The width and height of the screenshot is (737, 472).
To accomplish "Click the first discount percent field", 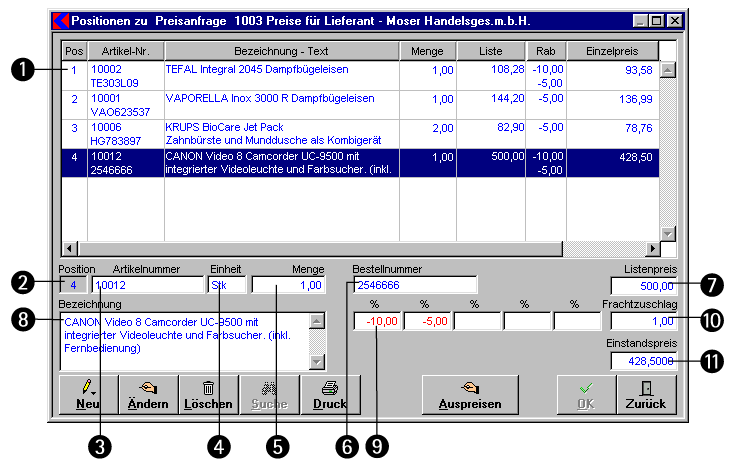I will (378, 321).
